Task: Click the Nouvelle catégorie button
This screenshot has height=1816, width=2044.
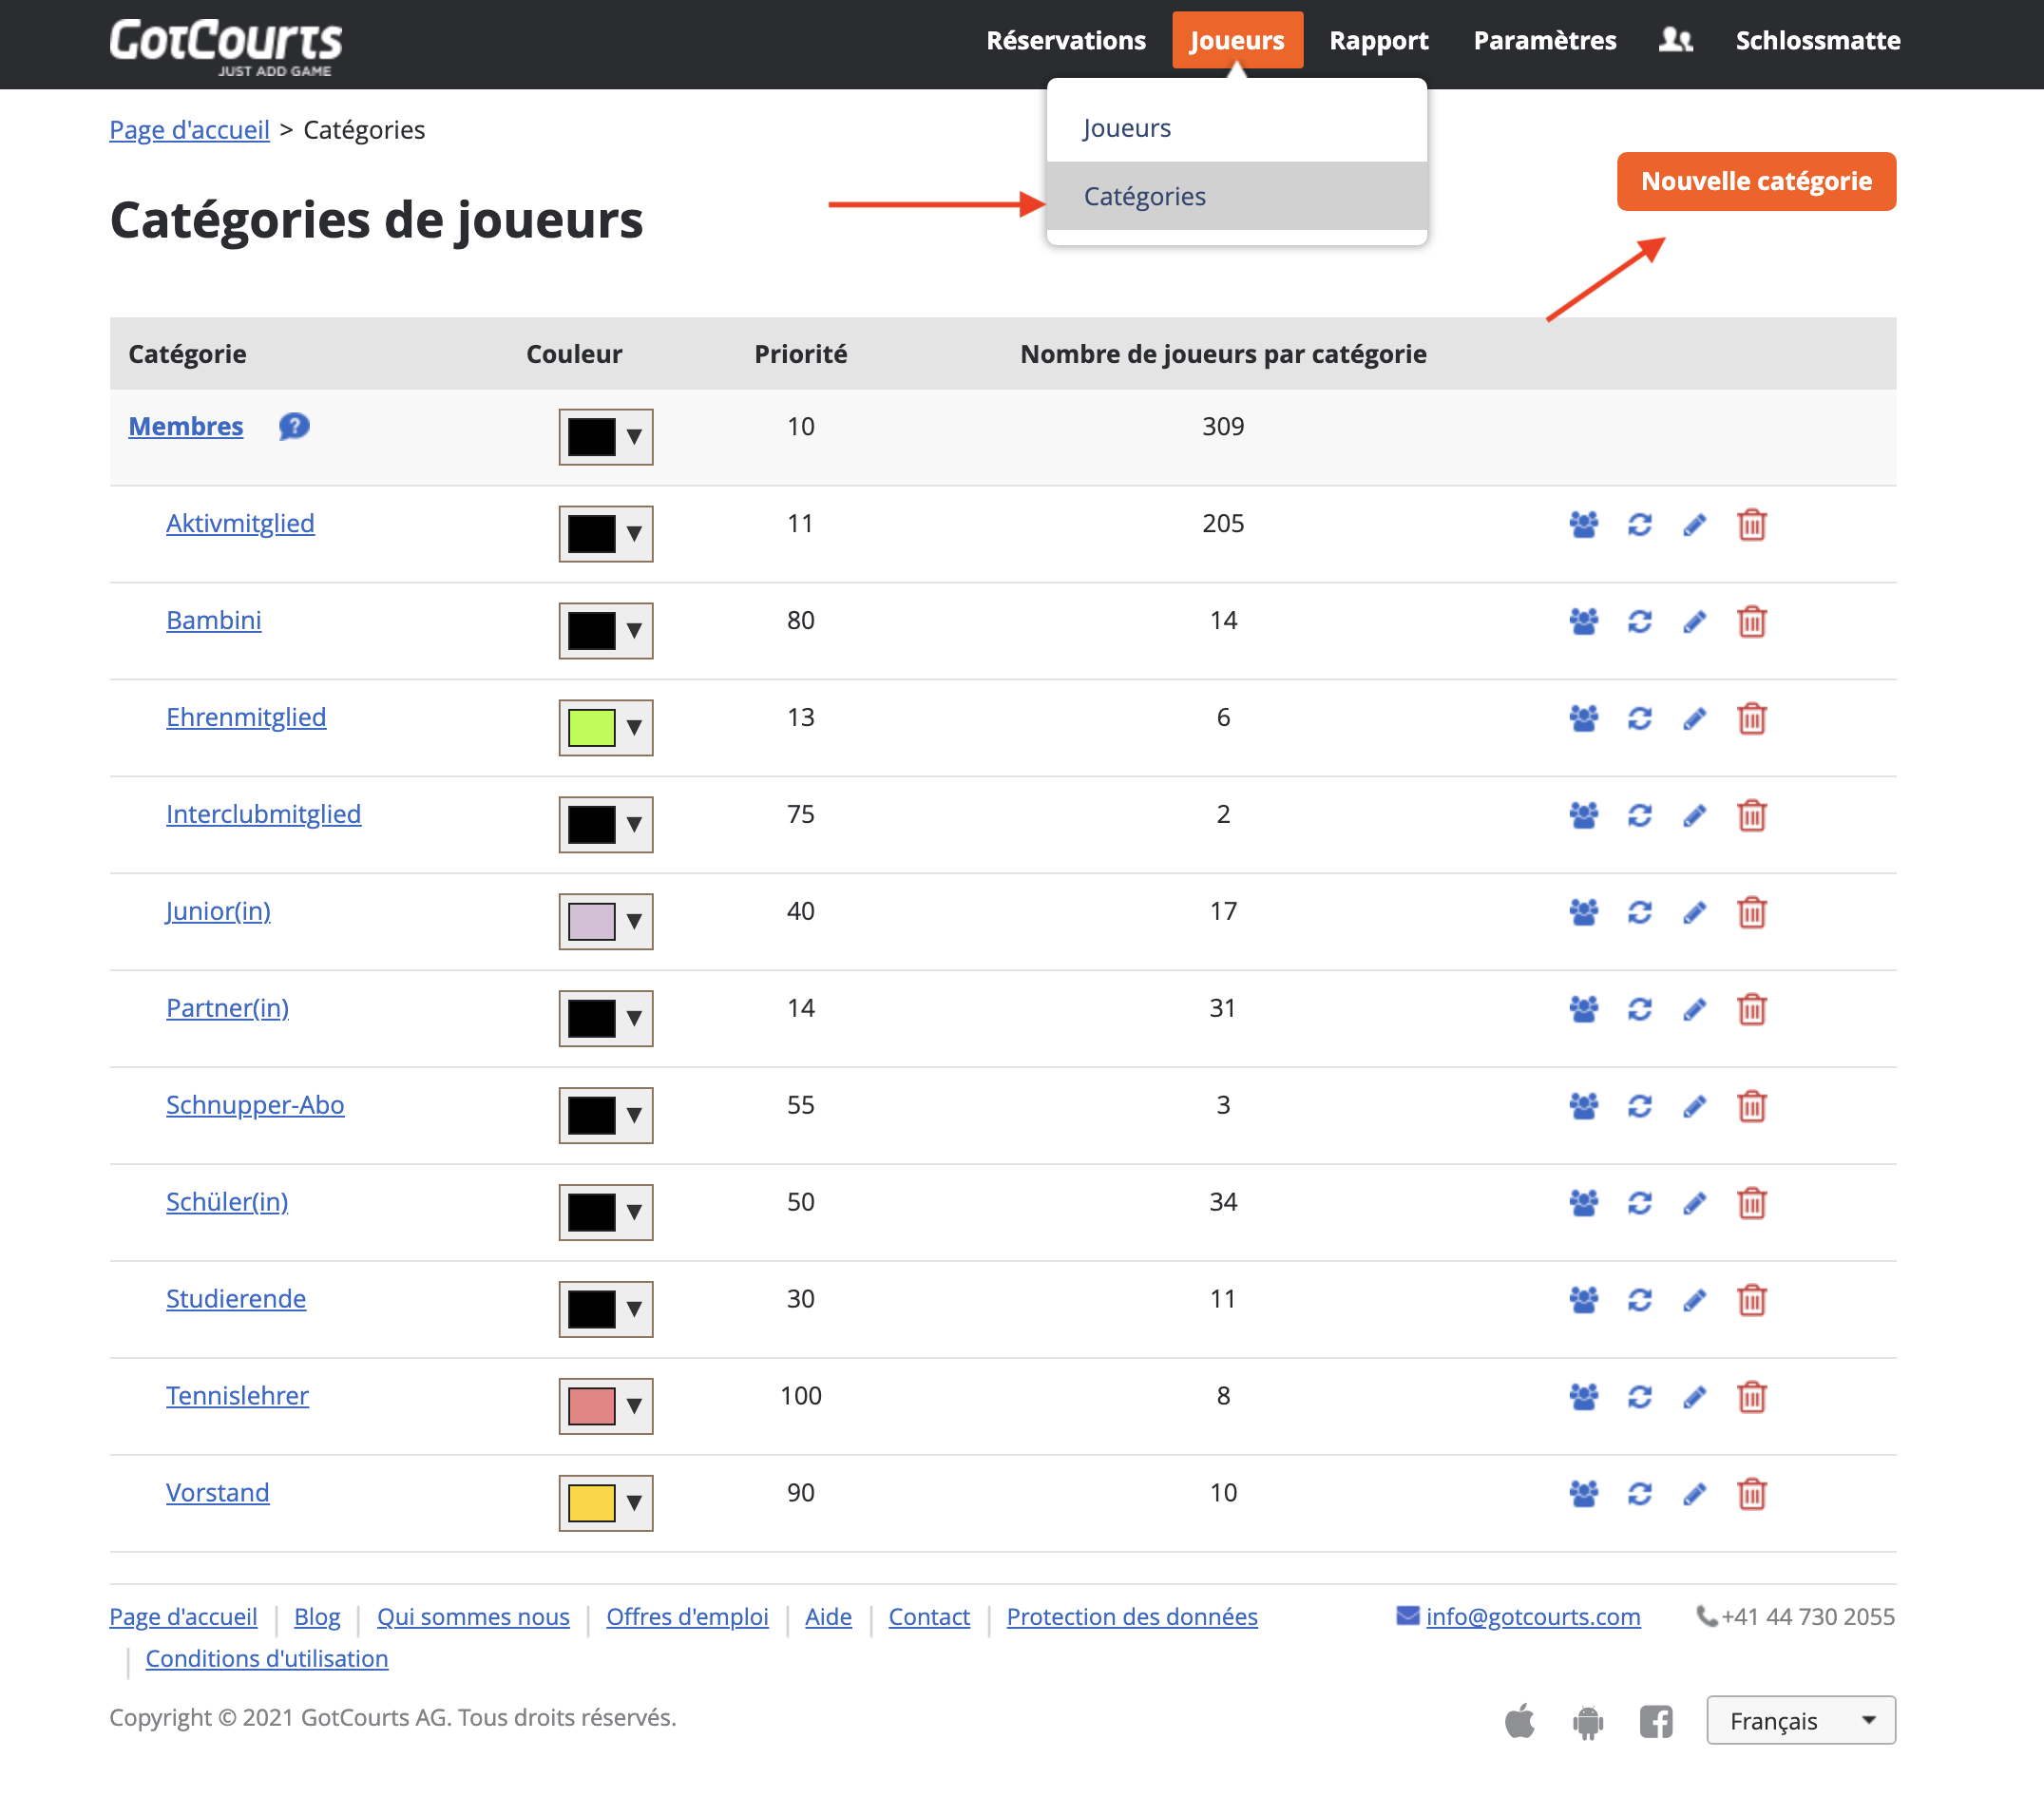Action: 1756,181
